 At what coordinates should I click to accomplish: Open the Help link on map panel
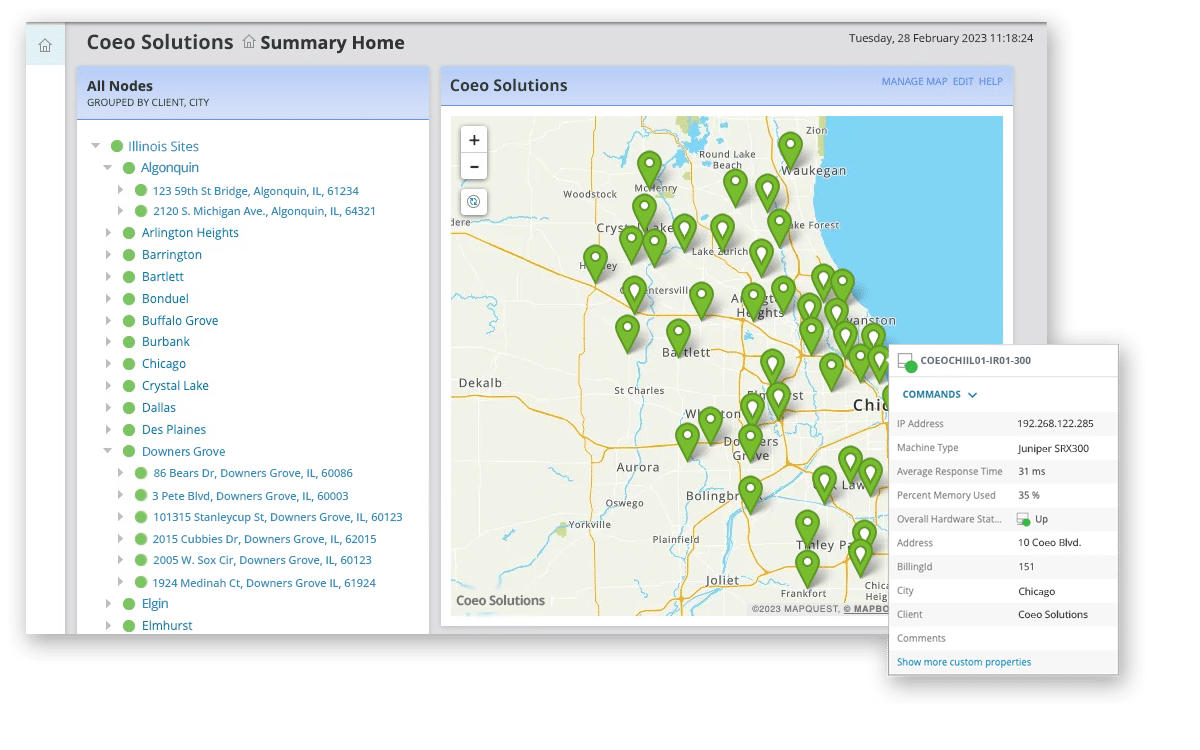991,82
